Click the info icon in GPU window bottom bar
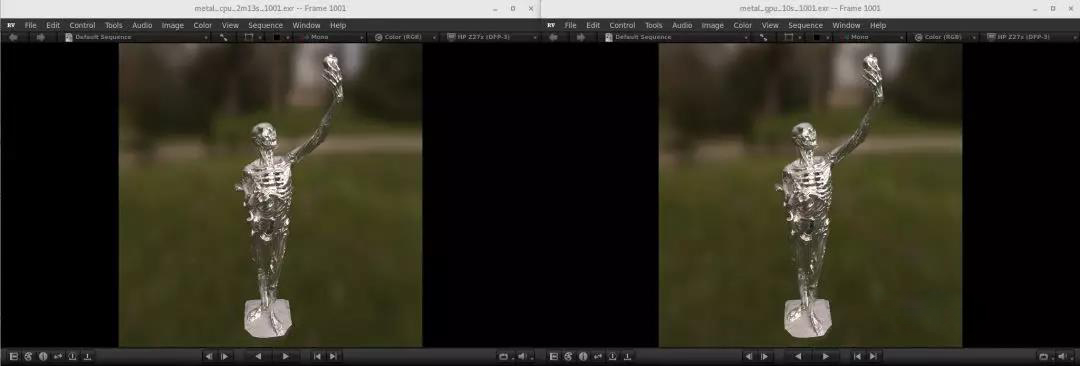This screenshot has width=1080, height=366. pyautogui.click(x=583, y=356)
